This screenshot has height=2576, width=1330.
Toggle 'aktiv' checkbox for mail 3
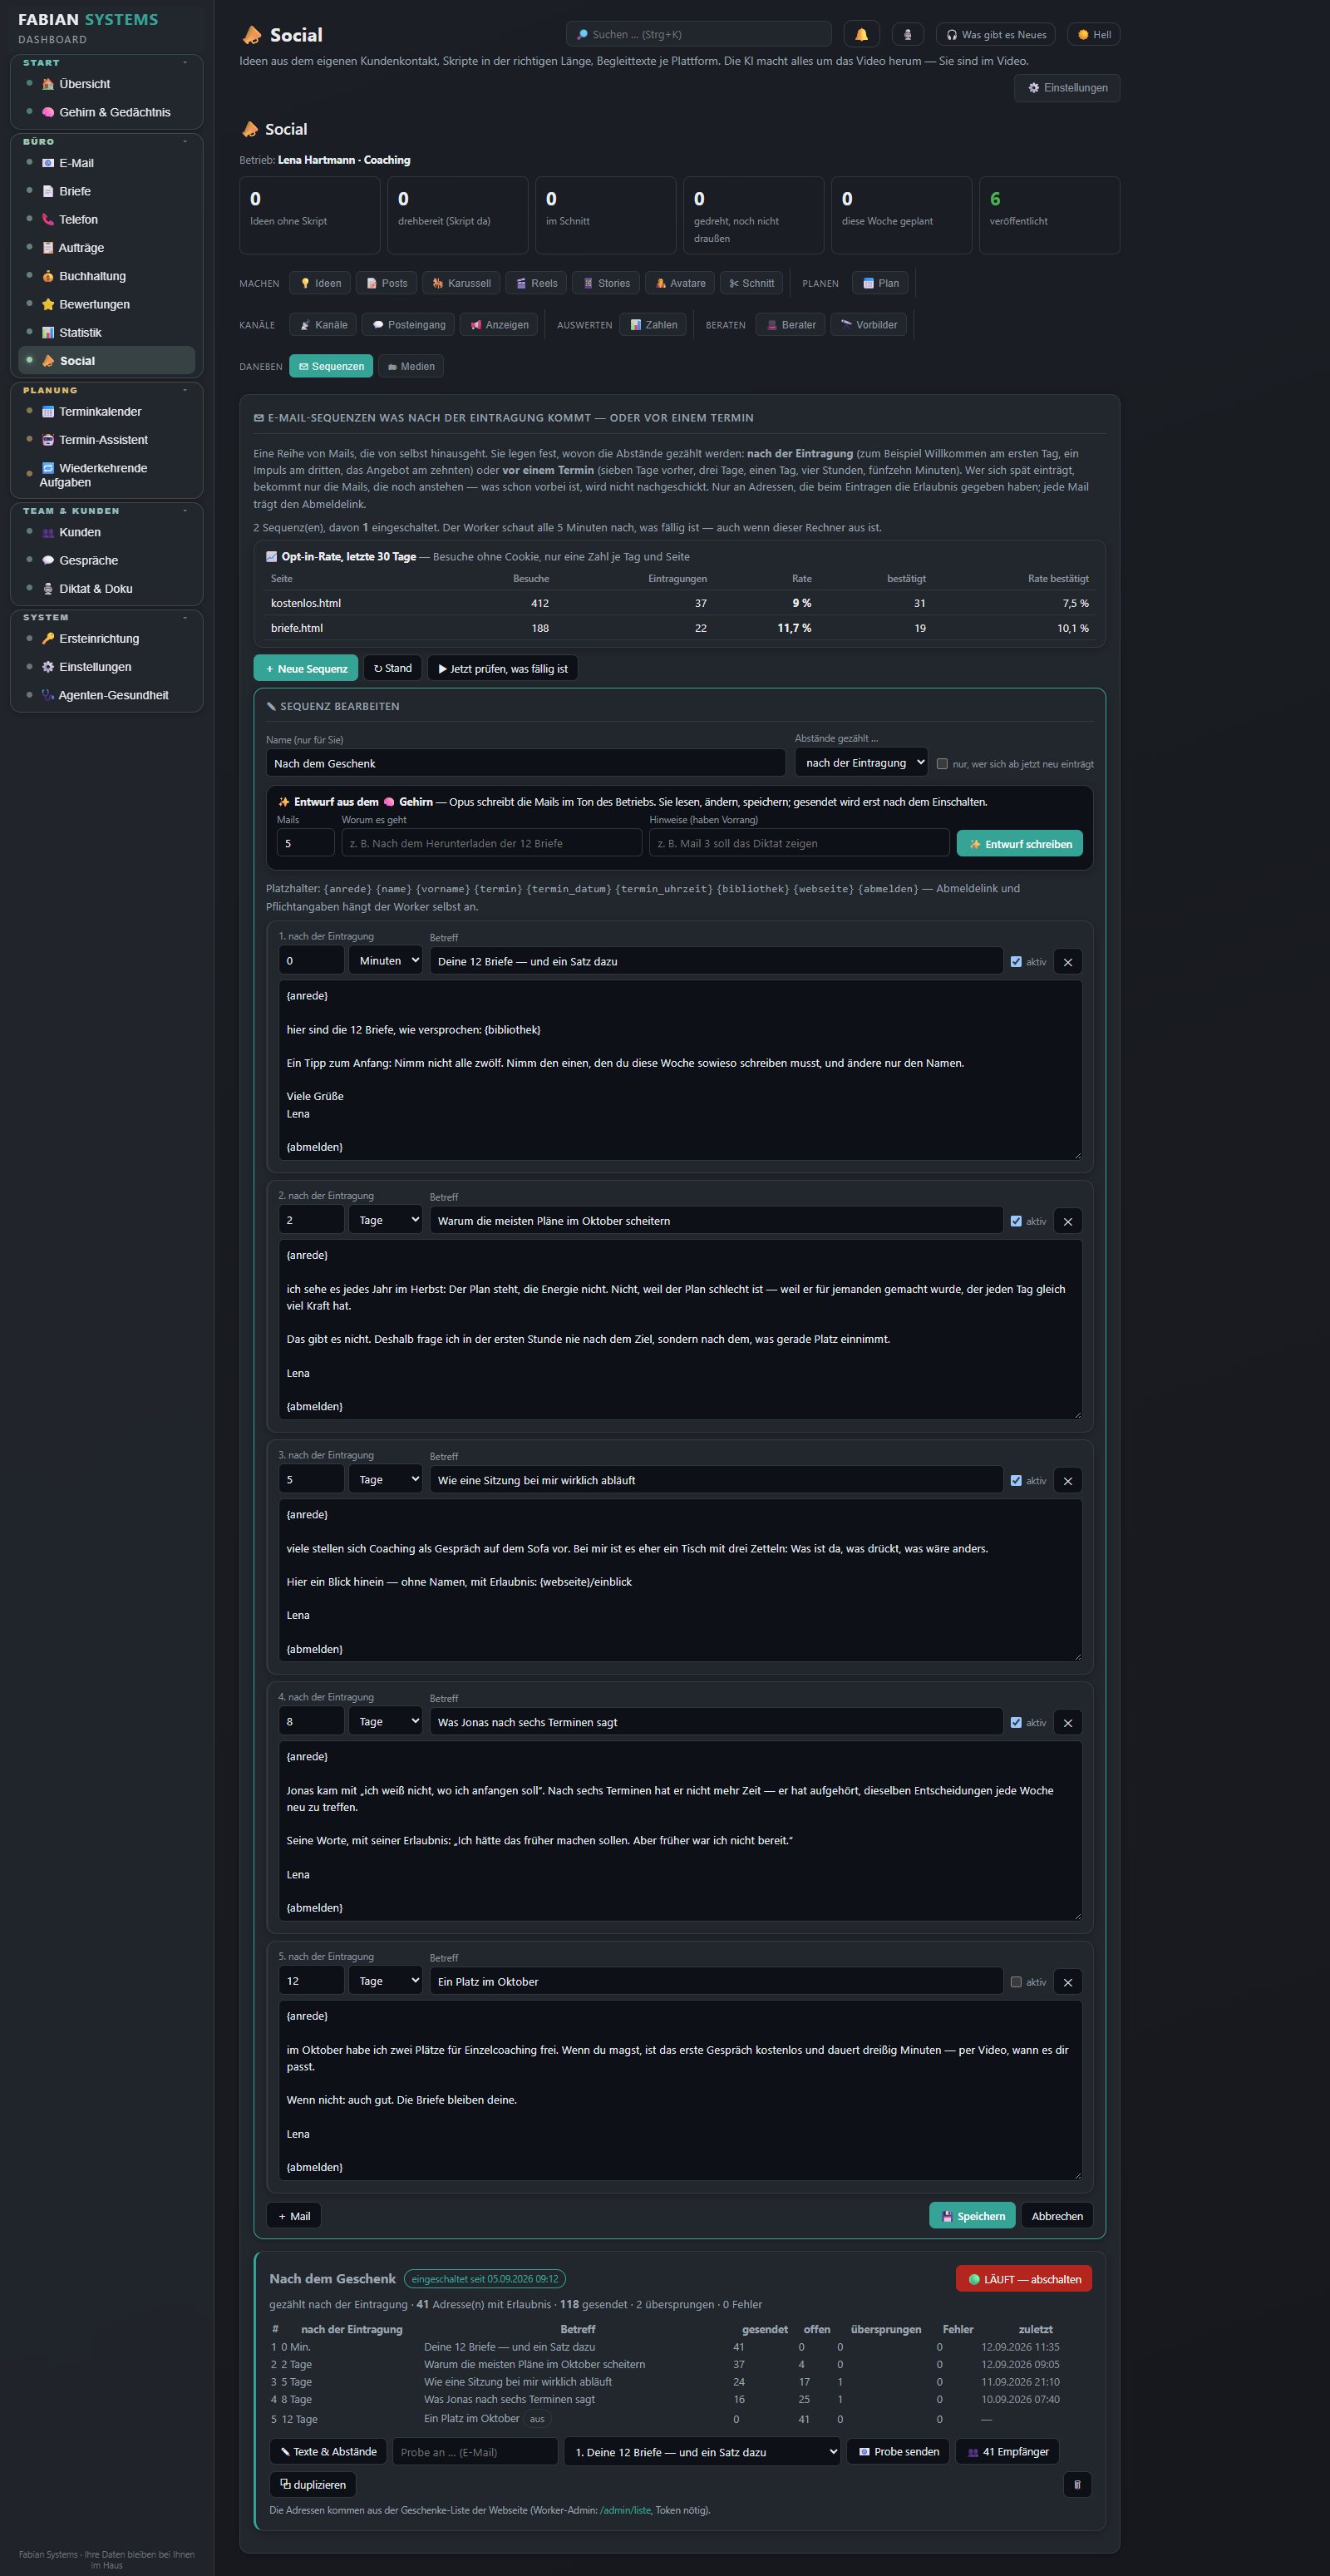coord(1016,1481)
